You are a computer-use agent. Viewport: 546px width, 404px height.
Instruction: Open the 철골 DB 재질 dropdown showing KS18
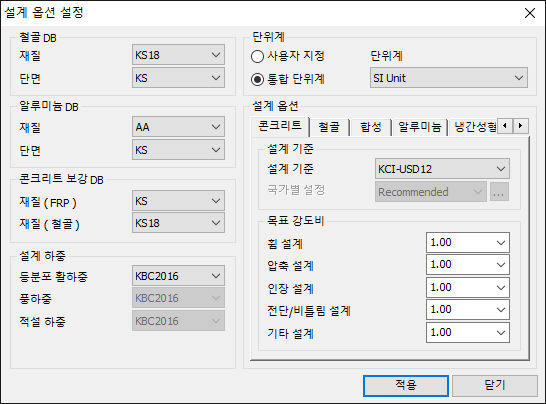[x=178, y=55]
